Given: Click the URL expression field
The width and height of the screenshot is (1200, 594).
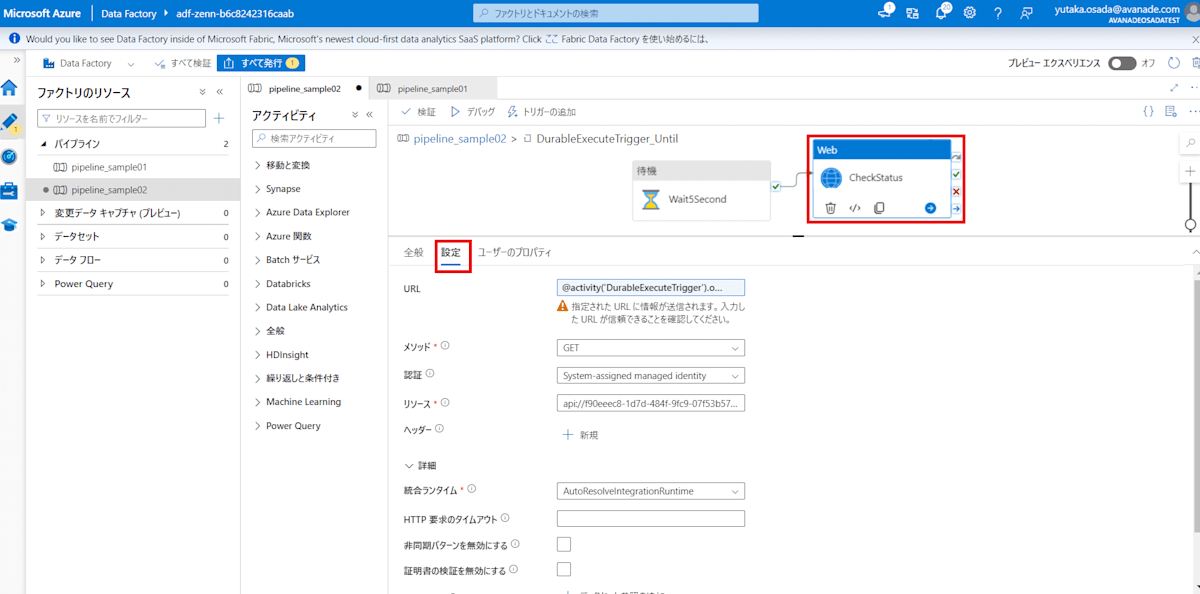Looking at the screenshot, I should [x=650, y=287].
